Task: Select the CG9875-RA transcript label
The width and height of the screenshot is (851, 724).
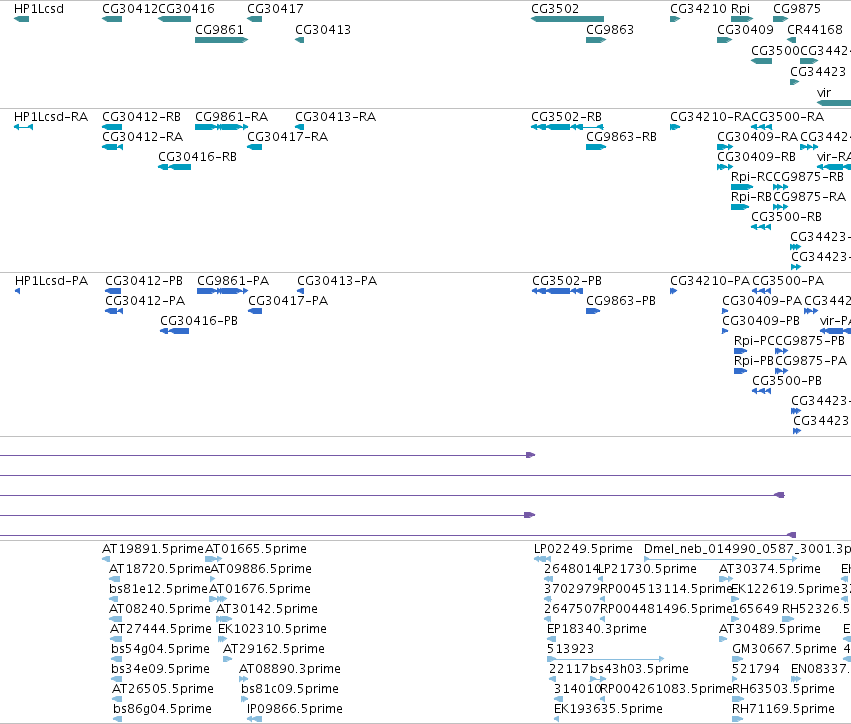Action: click(x=810, y=197)
